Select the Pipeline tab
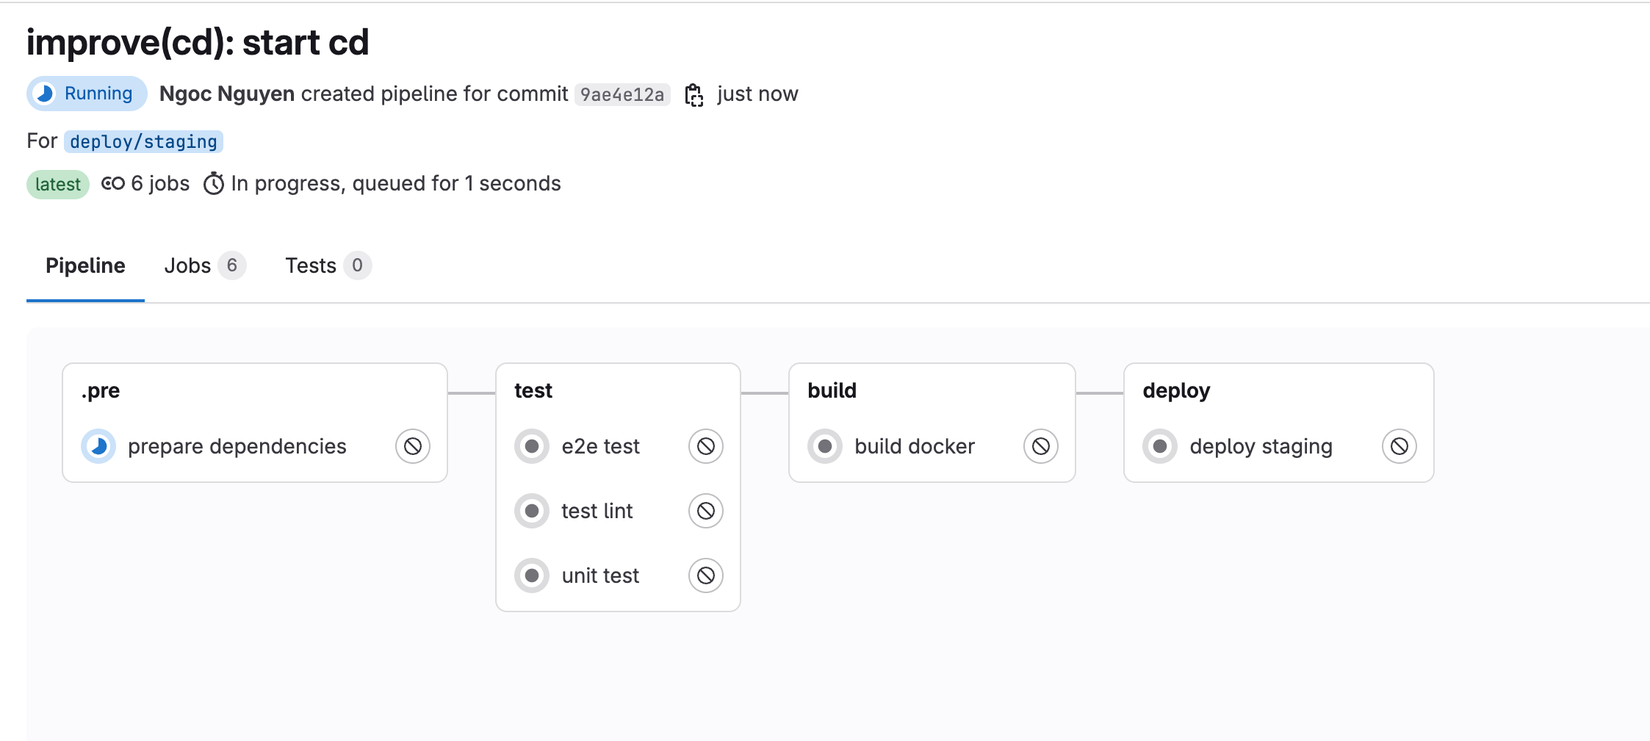Viewport: 1650px width, 741px height. (85, 266)
